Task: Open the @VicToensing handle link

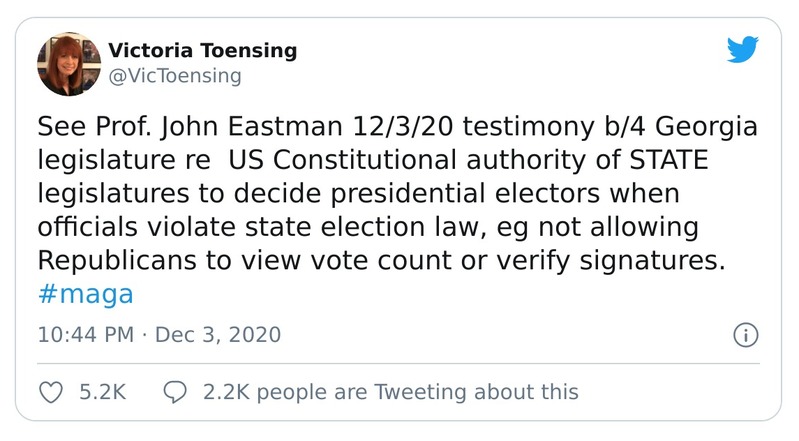Action: point(174,75)
